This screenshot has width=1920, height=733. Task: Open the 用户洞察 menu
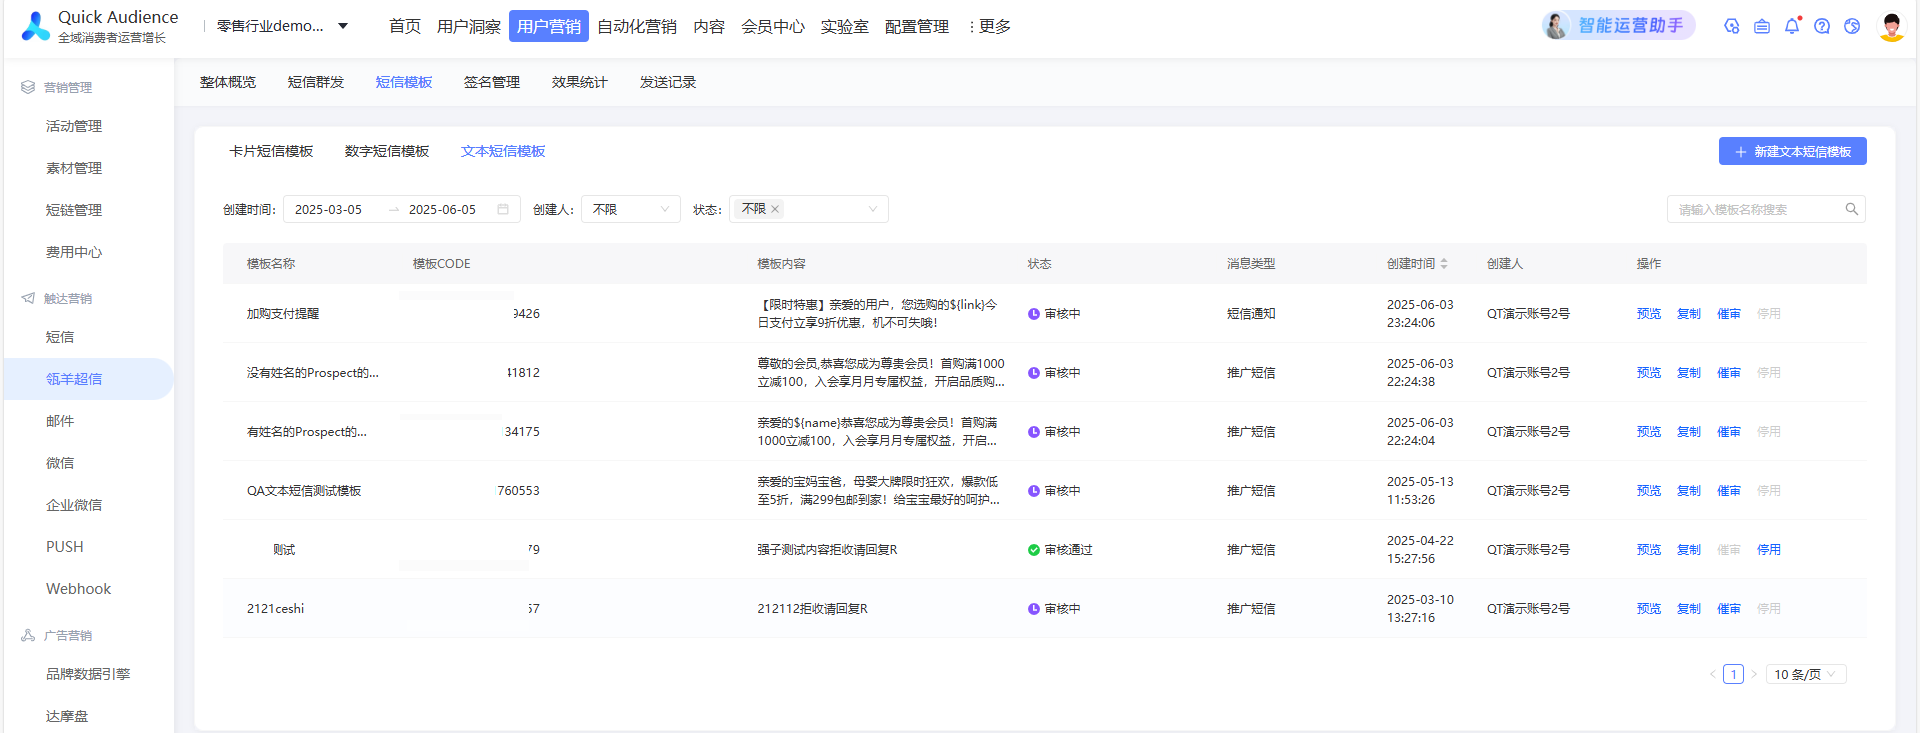(x=469, y=26)
